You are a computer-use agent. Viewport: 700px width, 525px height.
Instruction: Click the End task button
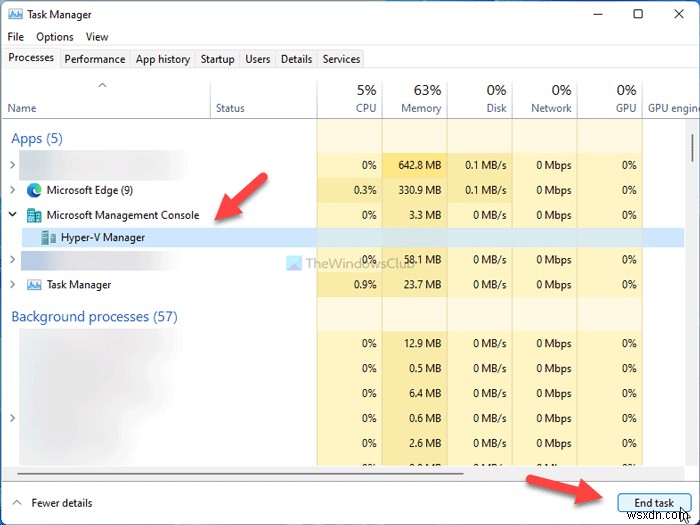click(654, 503)
